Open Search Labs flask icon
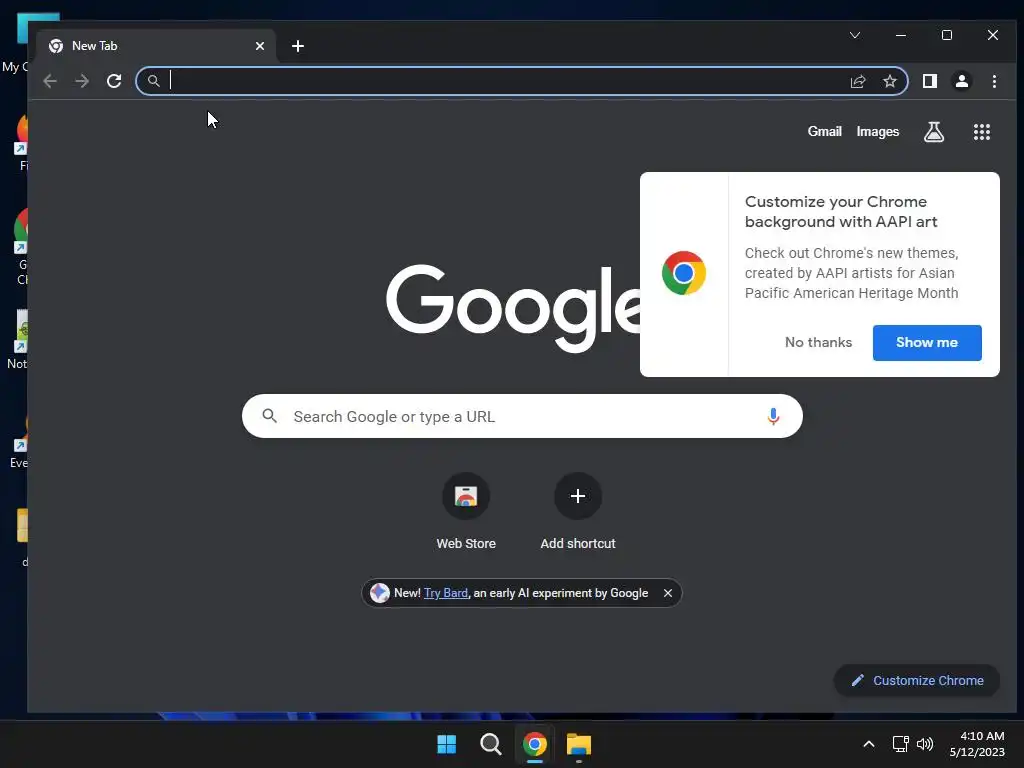Screen dimensions: 1024x768 click(933, 132)
